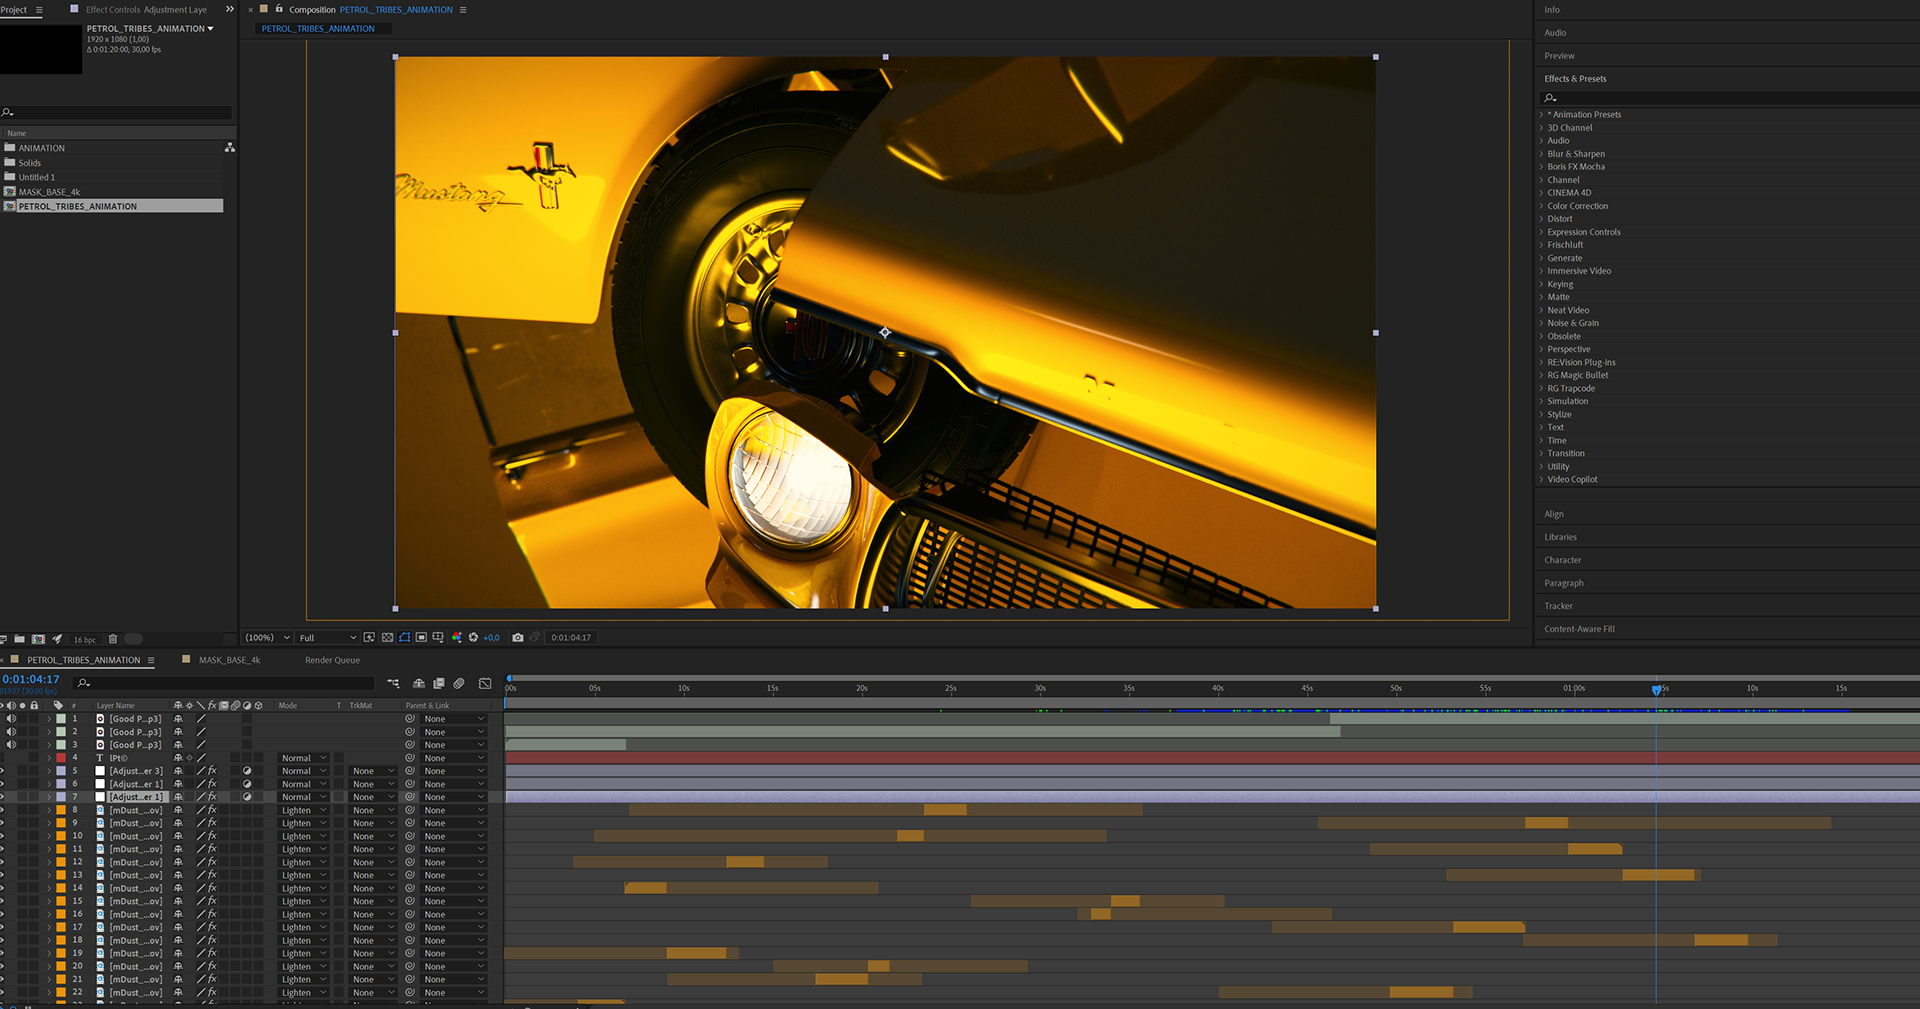The width and height of the screenshot is (1920, 1009).
Task: Switch to MASK_BASE_4k timeline tab
Action: tap(229, 660)
